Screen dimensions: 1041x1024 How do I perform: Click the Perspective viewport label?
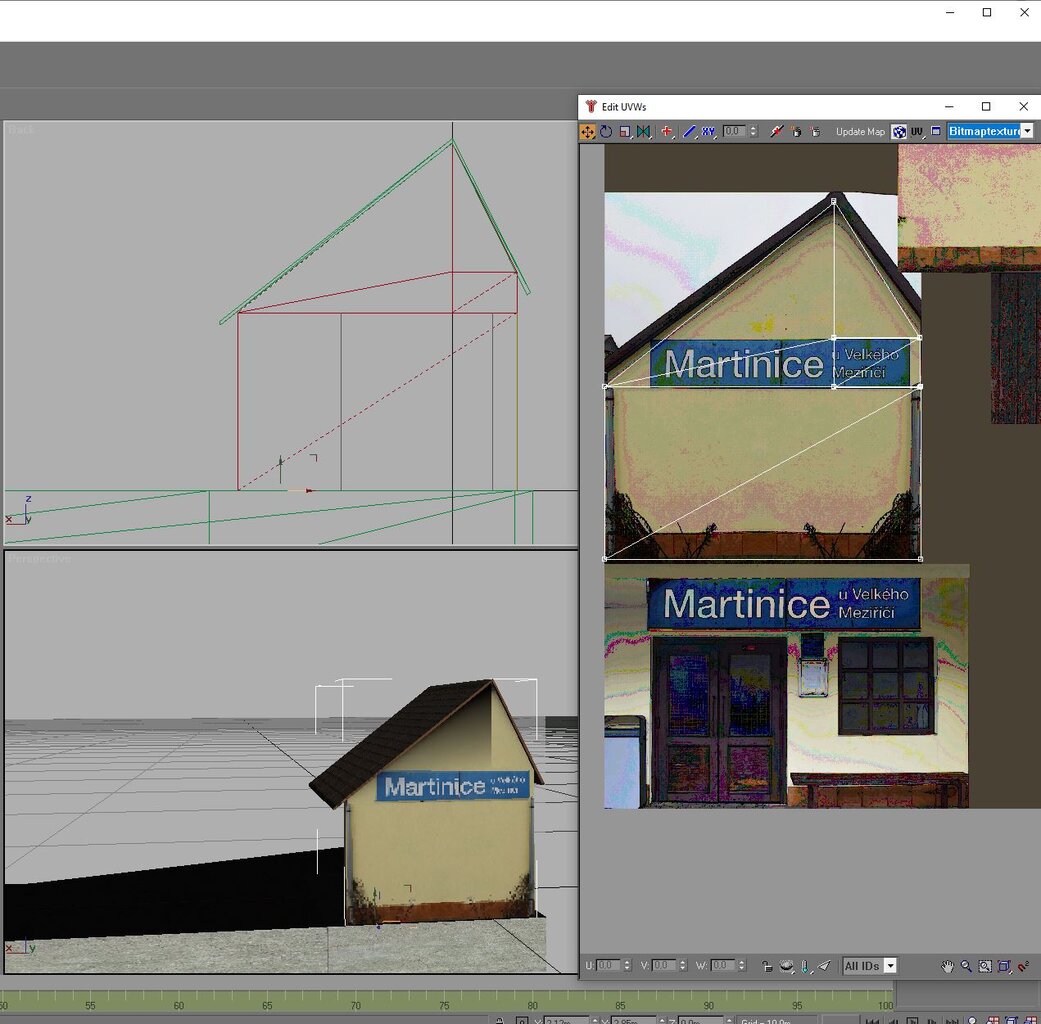[40, 559]
